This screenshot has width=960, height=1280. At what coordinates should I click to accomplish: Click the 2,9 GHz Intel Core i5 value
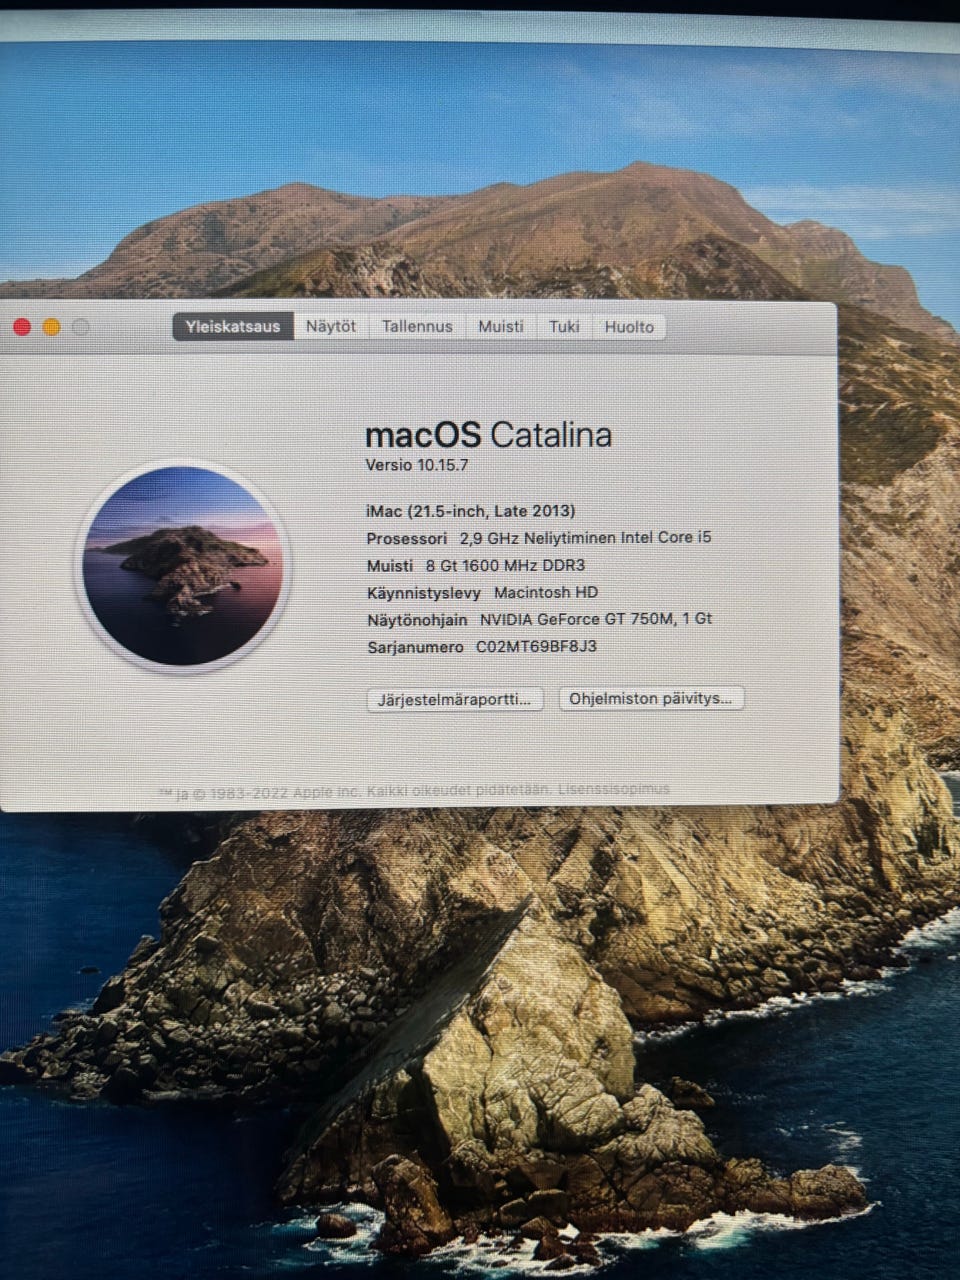[x=586, y=537]
